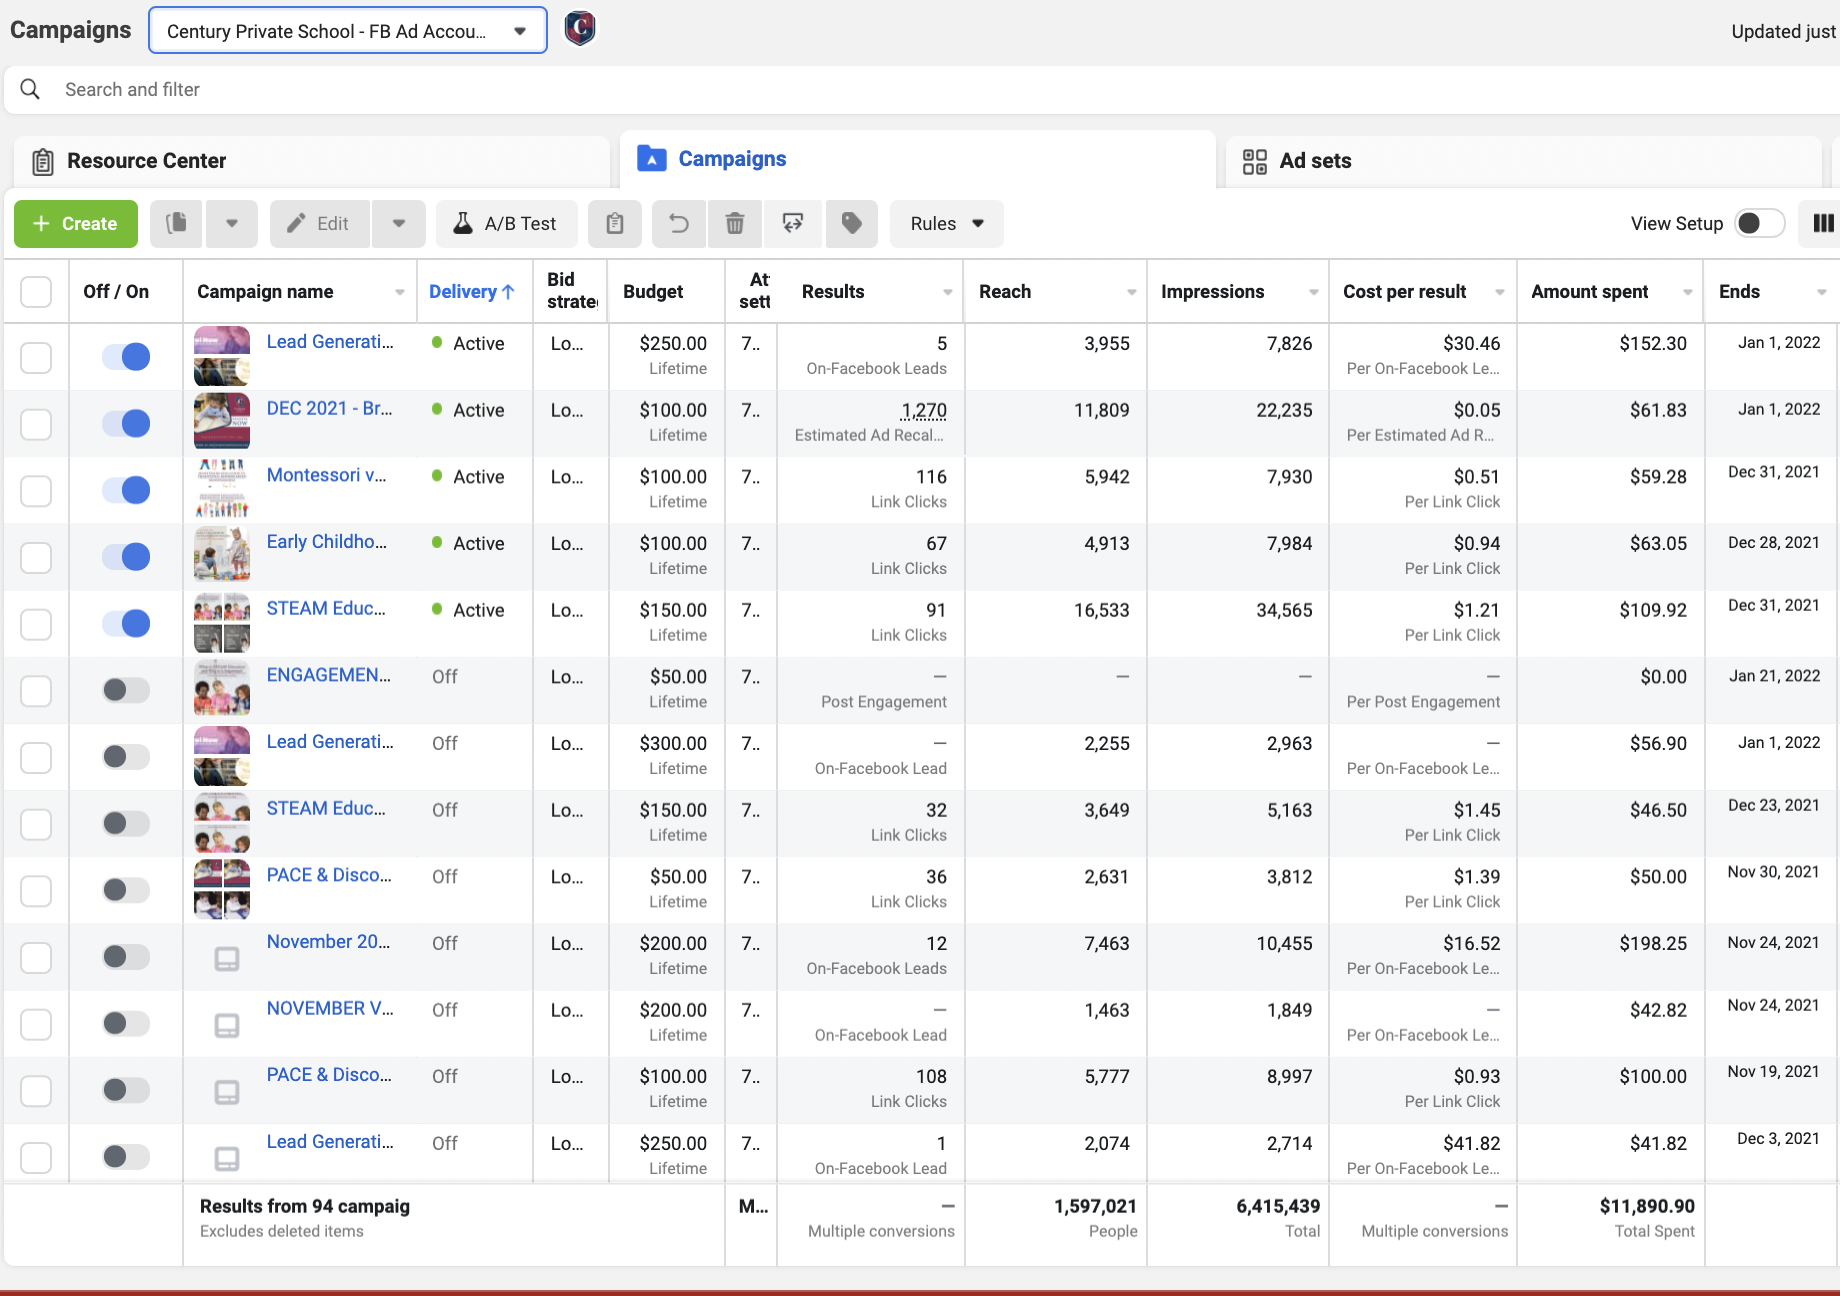
Task: Open the Results column menu arrow
Action: (x=948, y=292)
